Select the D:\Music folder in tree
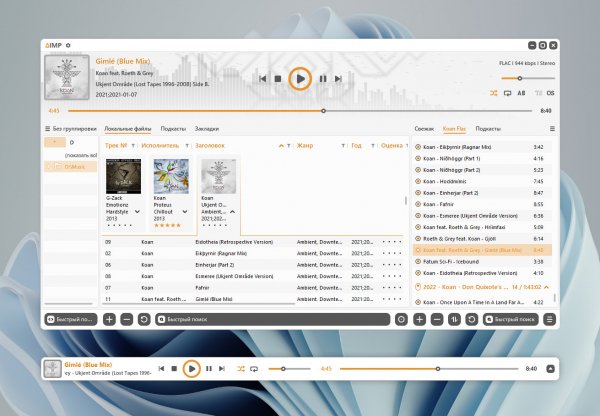This screenshot has width=600, height=416. 70,166
